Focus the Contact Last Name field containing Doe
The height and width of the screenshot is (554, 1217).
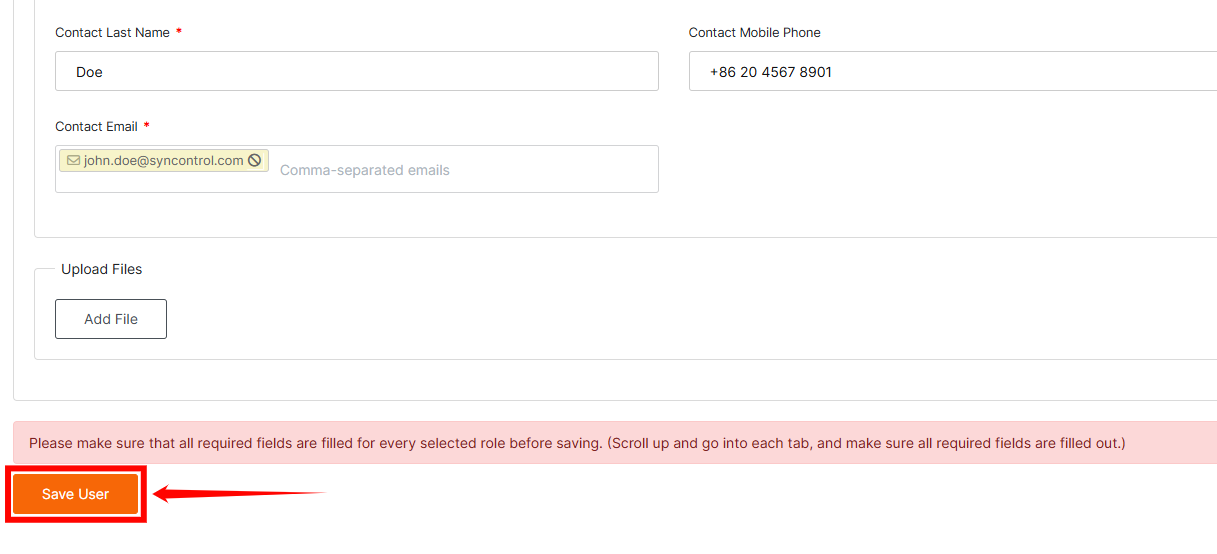click(x=356, y=72)
